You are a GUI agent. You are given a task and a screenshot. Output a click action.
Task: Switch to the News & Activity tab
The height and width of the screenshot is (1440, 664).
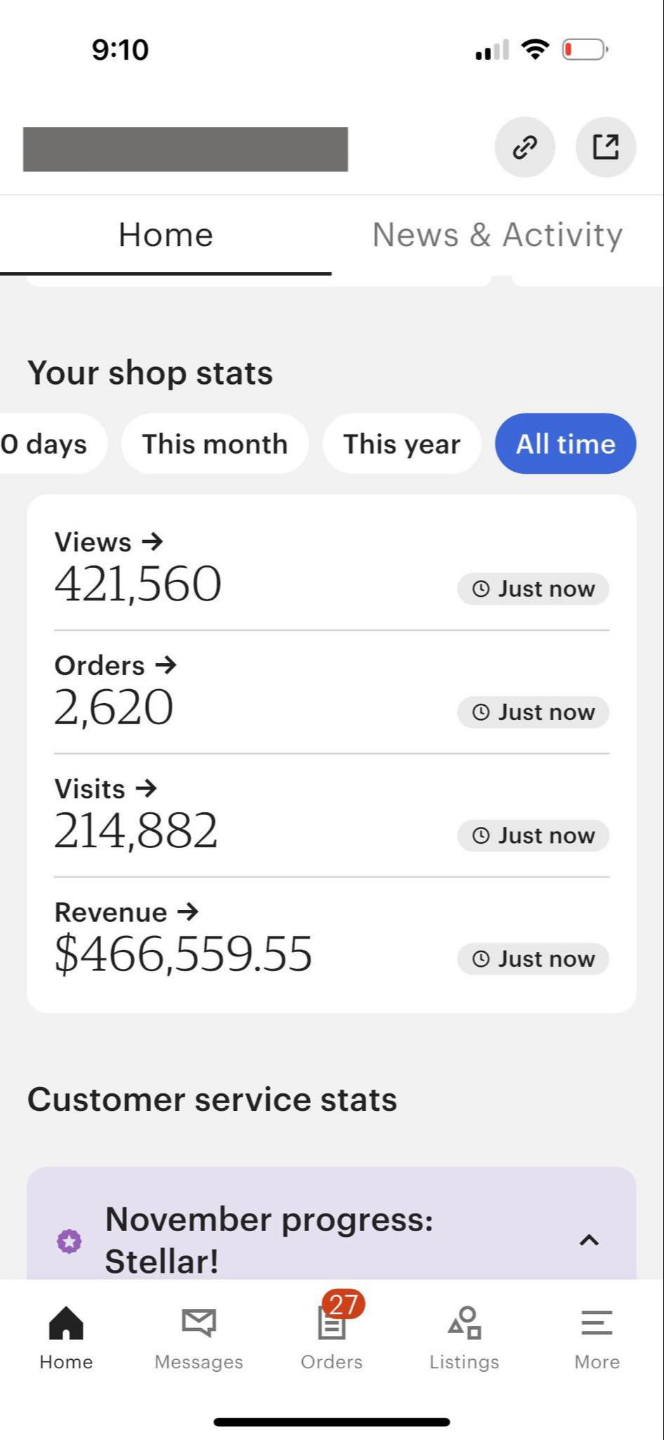(497, 235)
